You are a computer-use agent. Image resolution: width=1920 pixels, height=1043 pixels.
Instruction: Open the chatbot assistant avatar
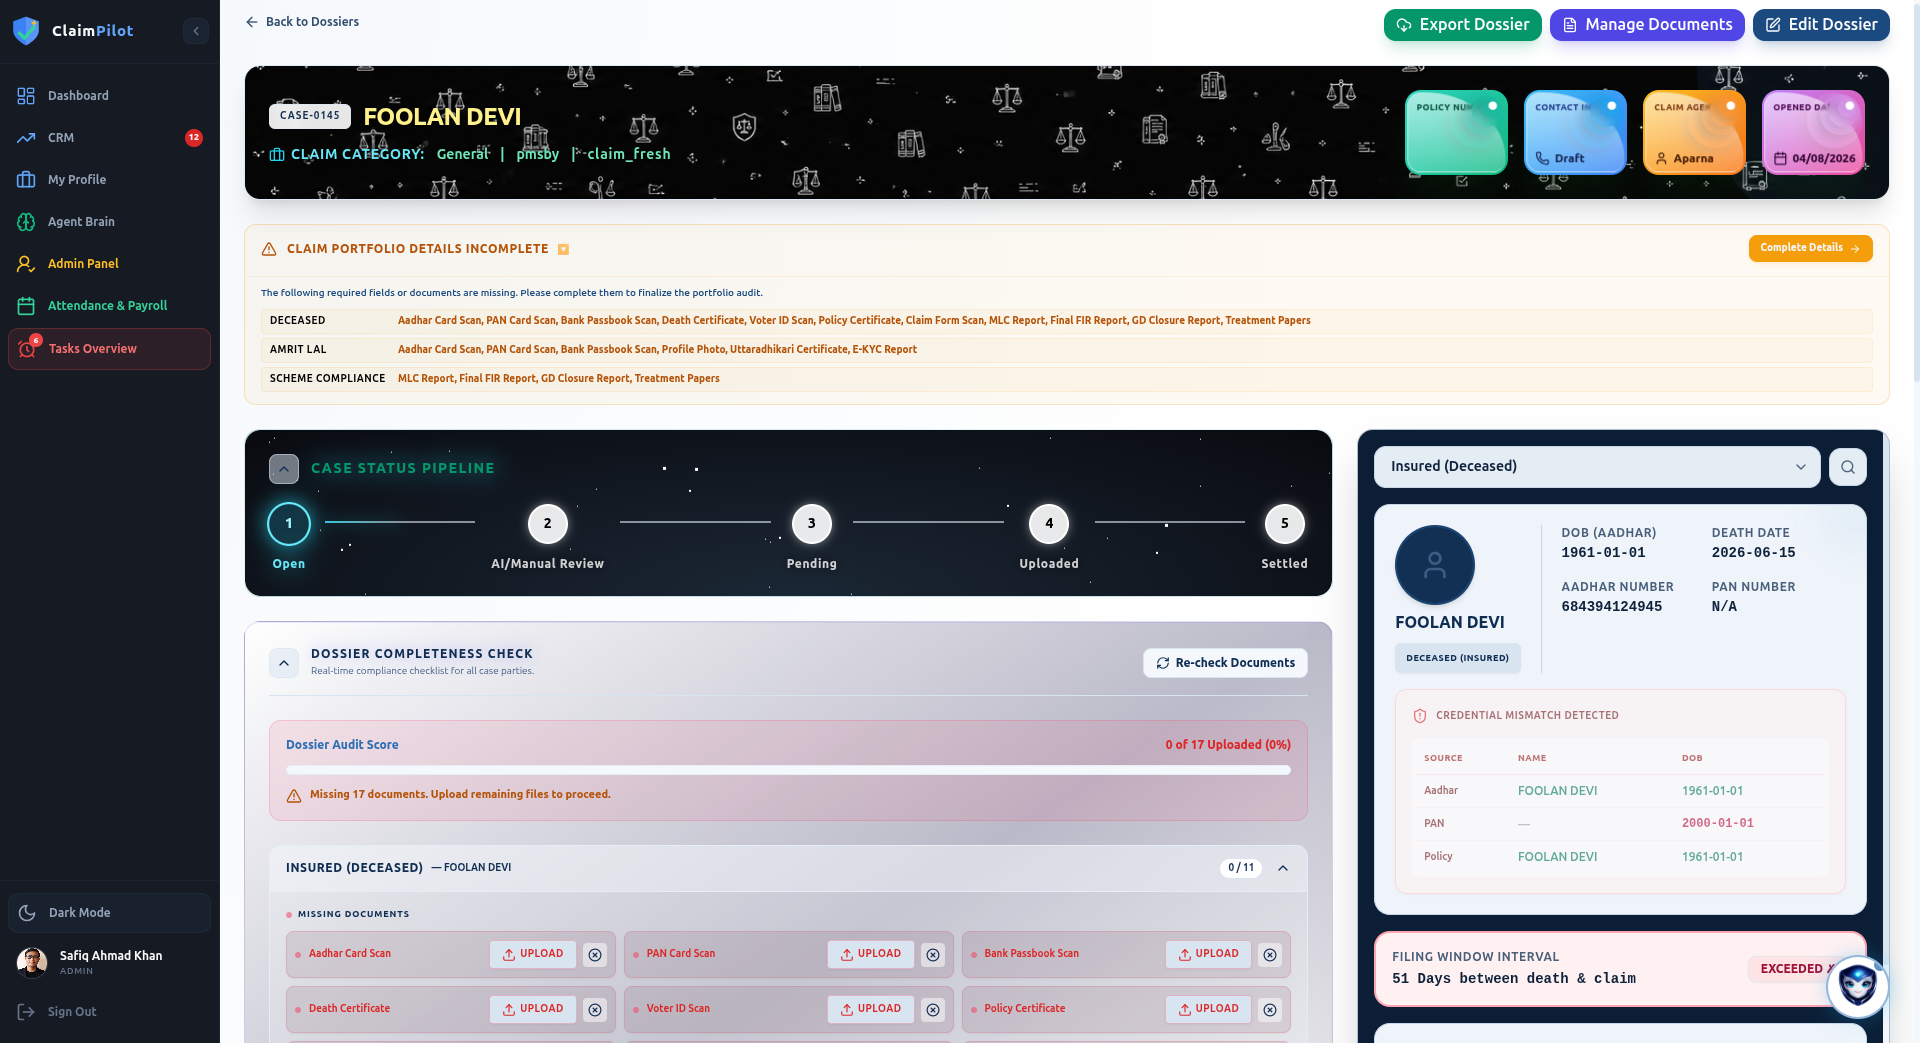point(1858,987)
